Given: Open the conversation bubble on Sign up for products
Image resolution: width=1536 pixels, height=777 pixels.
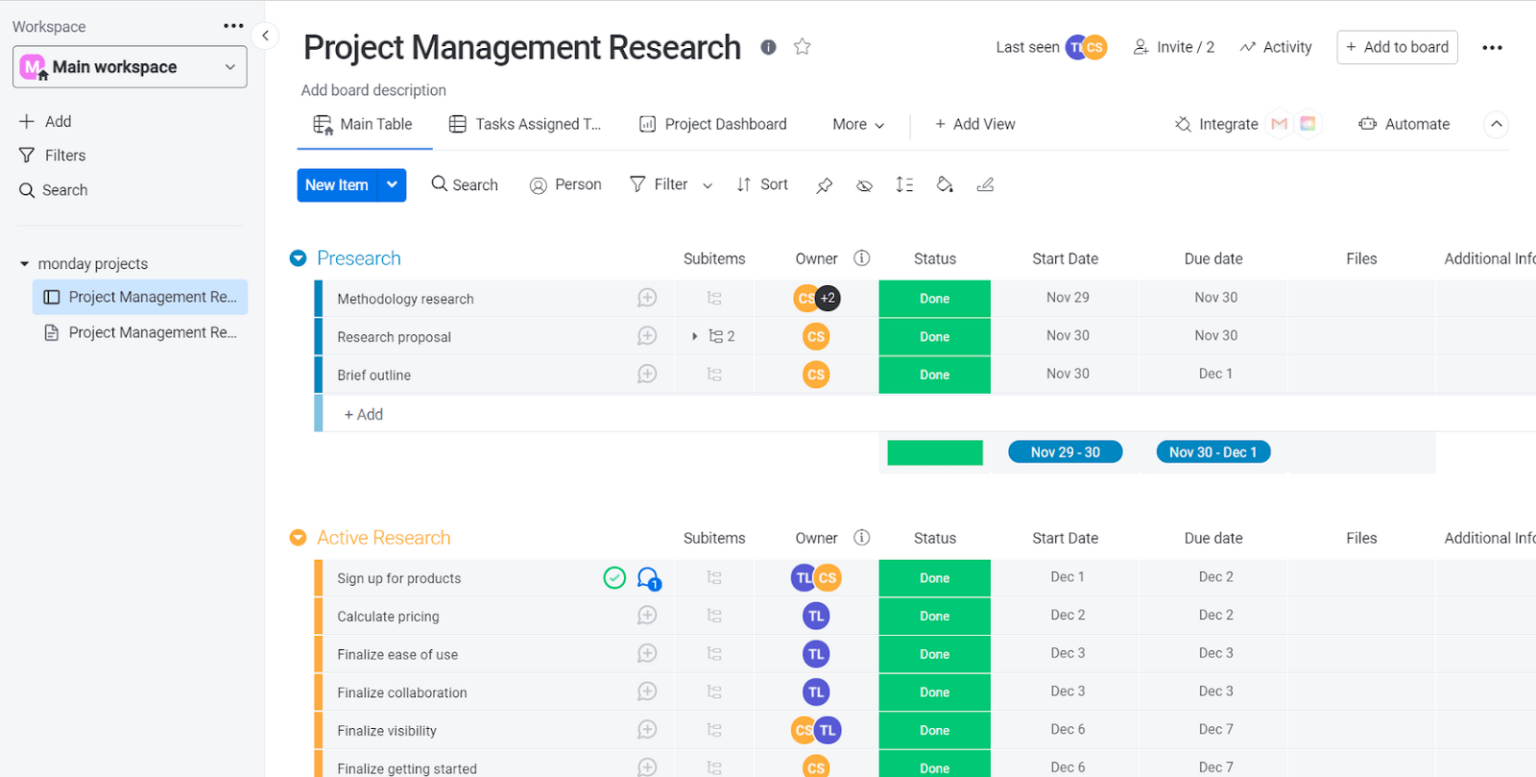Looking at the screenshot, I should [650, 578].
